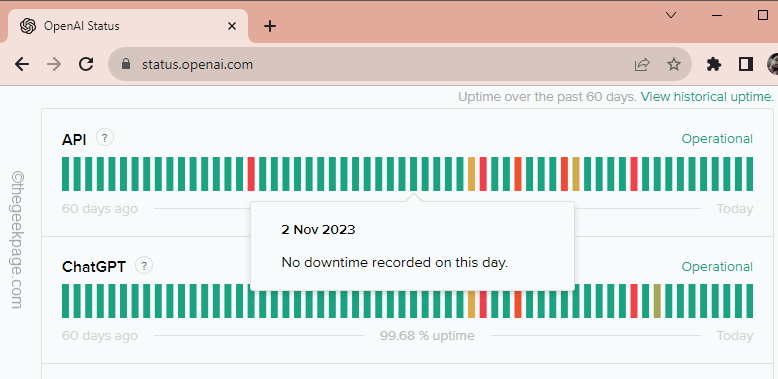778x379 pixels.
Task: Click No downtime recorded on this day text
Action: pyautogui.click(x=395, y=262)
